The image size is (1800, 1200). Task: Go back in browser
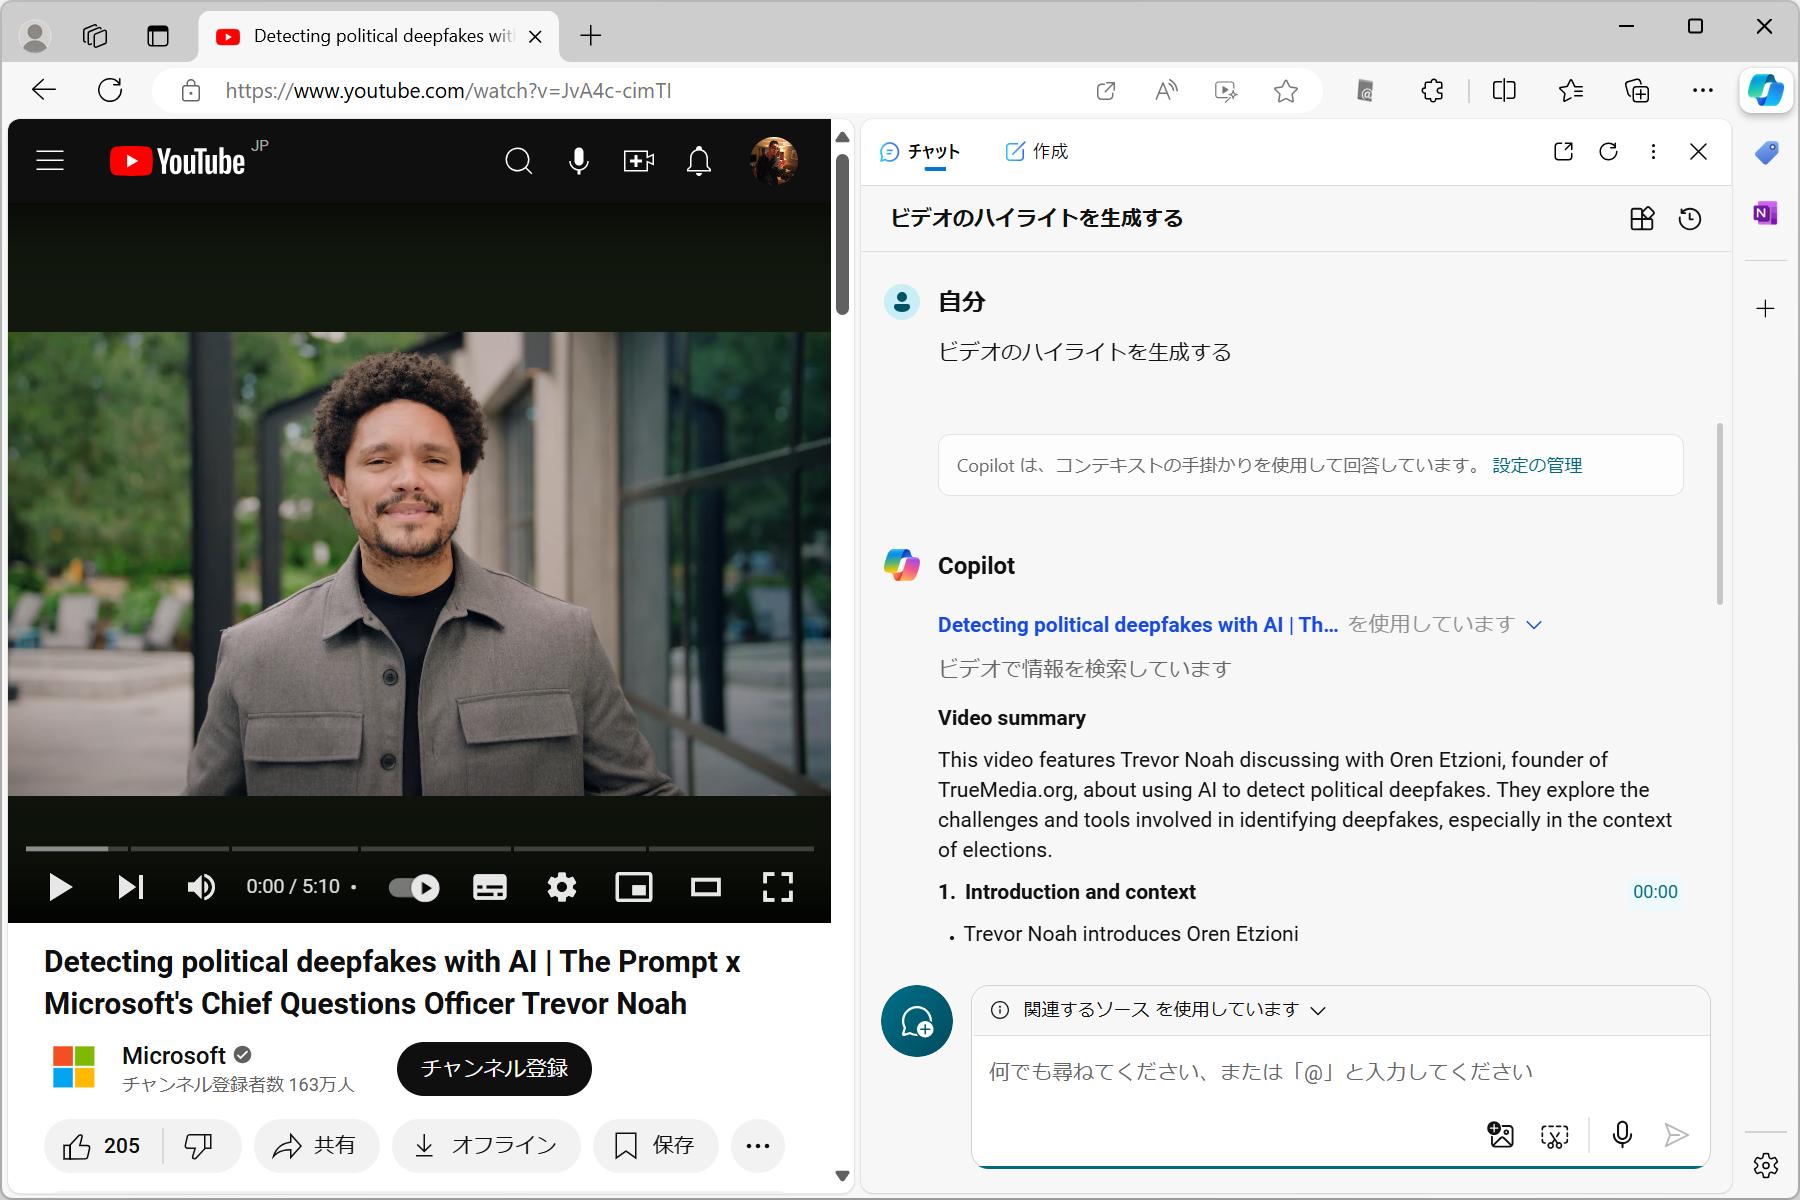tap(44, 91)
